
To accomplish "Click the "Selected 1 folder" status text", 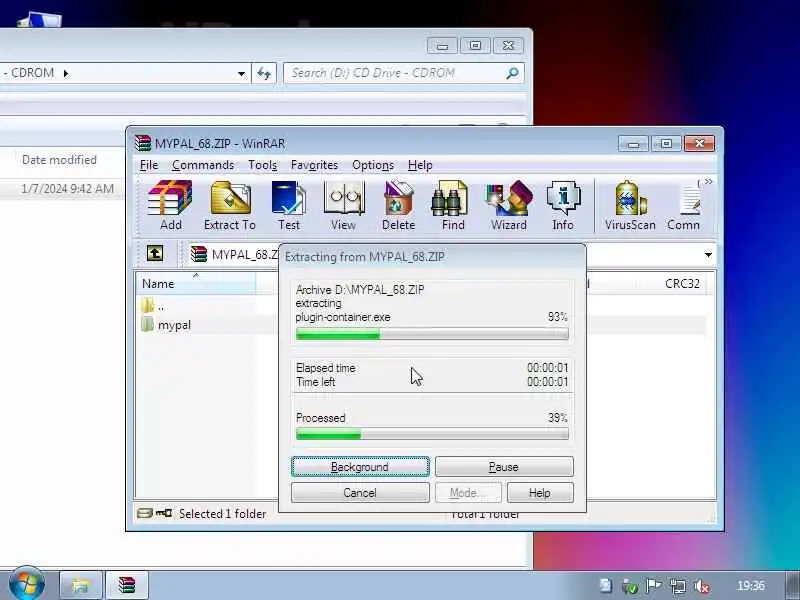I will (x=222, y=514).
